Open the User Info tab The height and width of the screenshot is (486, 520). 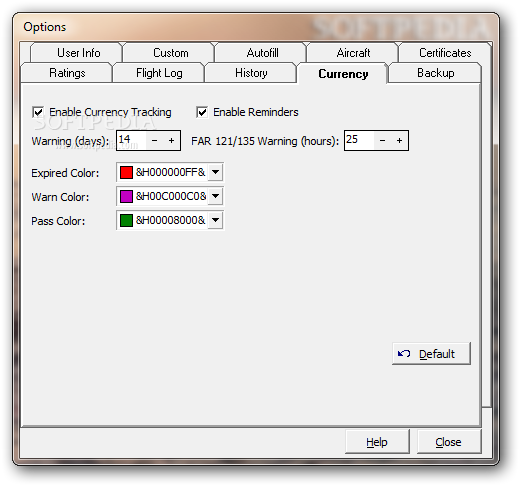(76, 53)
